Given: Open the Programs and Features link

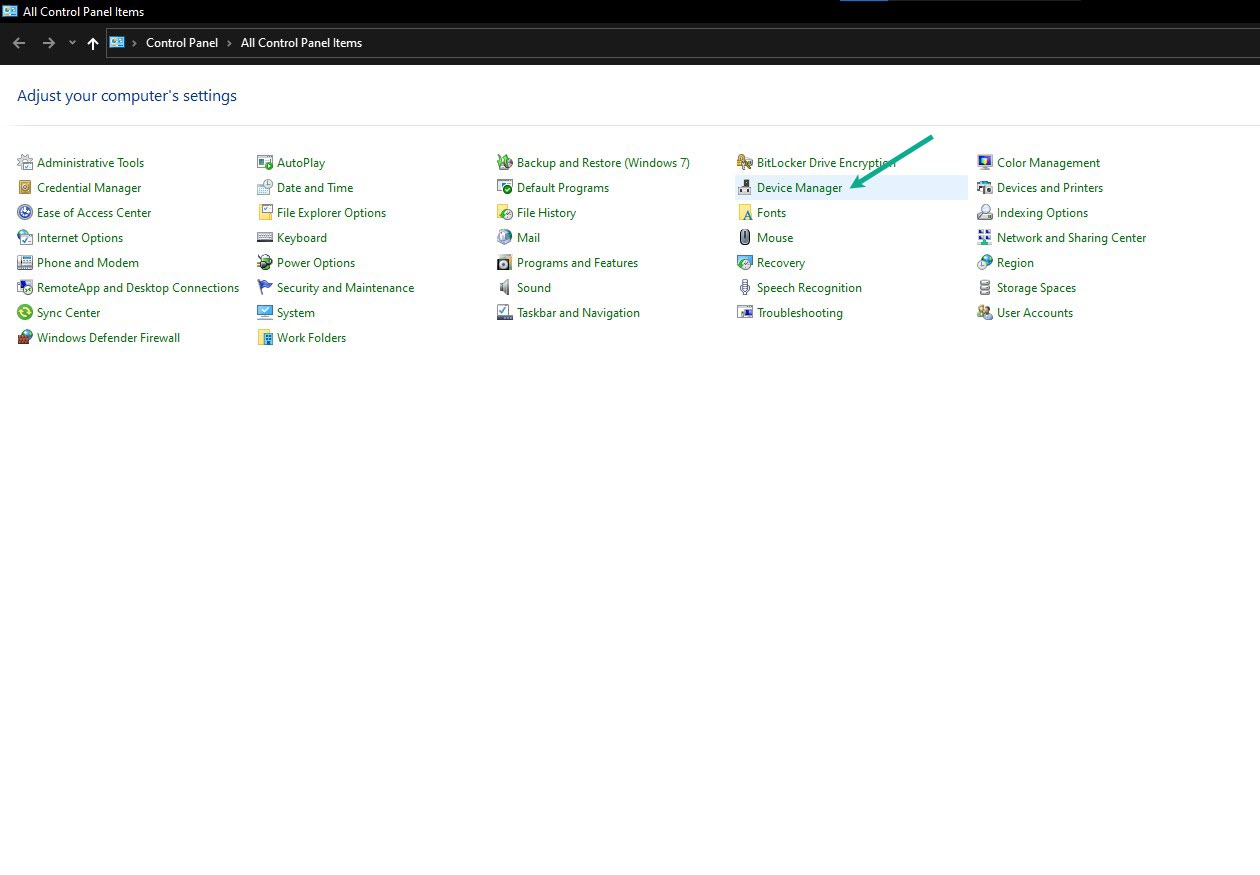Looking at the screenshot, I should [577, 263].
